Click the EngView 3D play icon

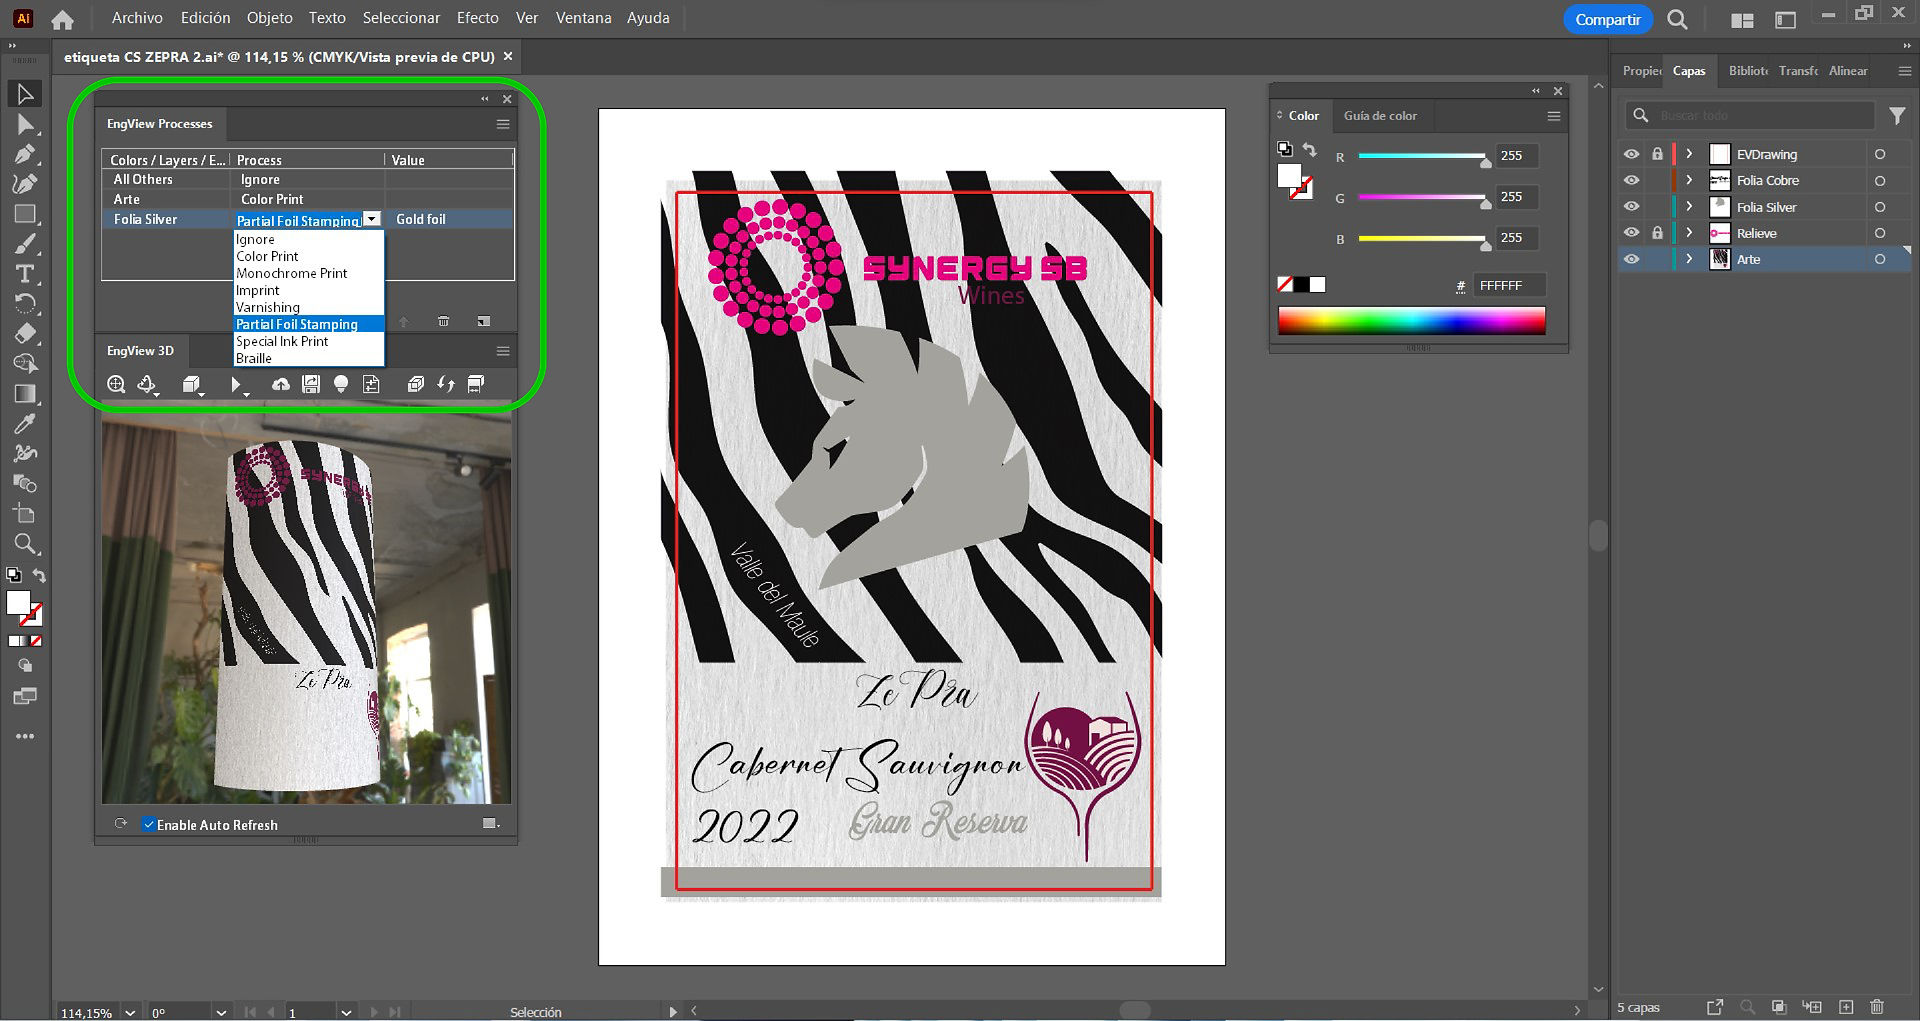pos(237,384)
